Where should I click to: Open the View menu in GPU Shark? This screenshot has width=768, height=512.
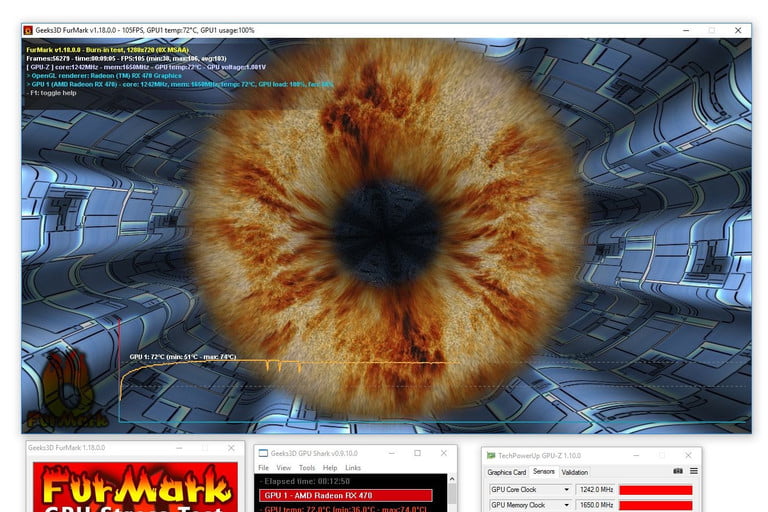pyautogui.click(x=284, y=468)
